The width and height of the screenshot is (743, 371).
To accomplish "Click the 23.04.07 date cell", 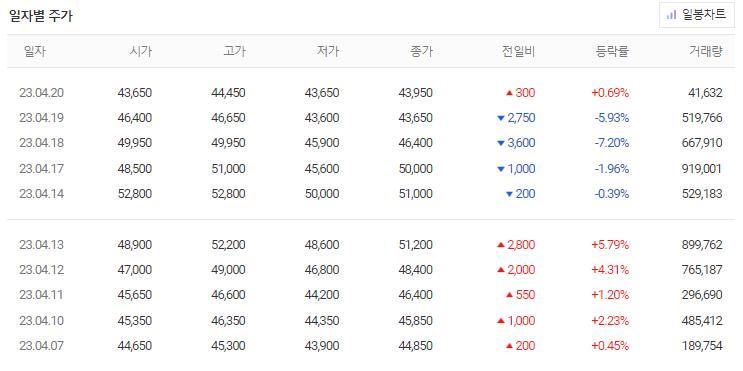I will pyautogui.click(x=42, y=346).
